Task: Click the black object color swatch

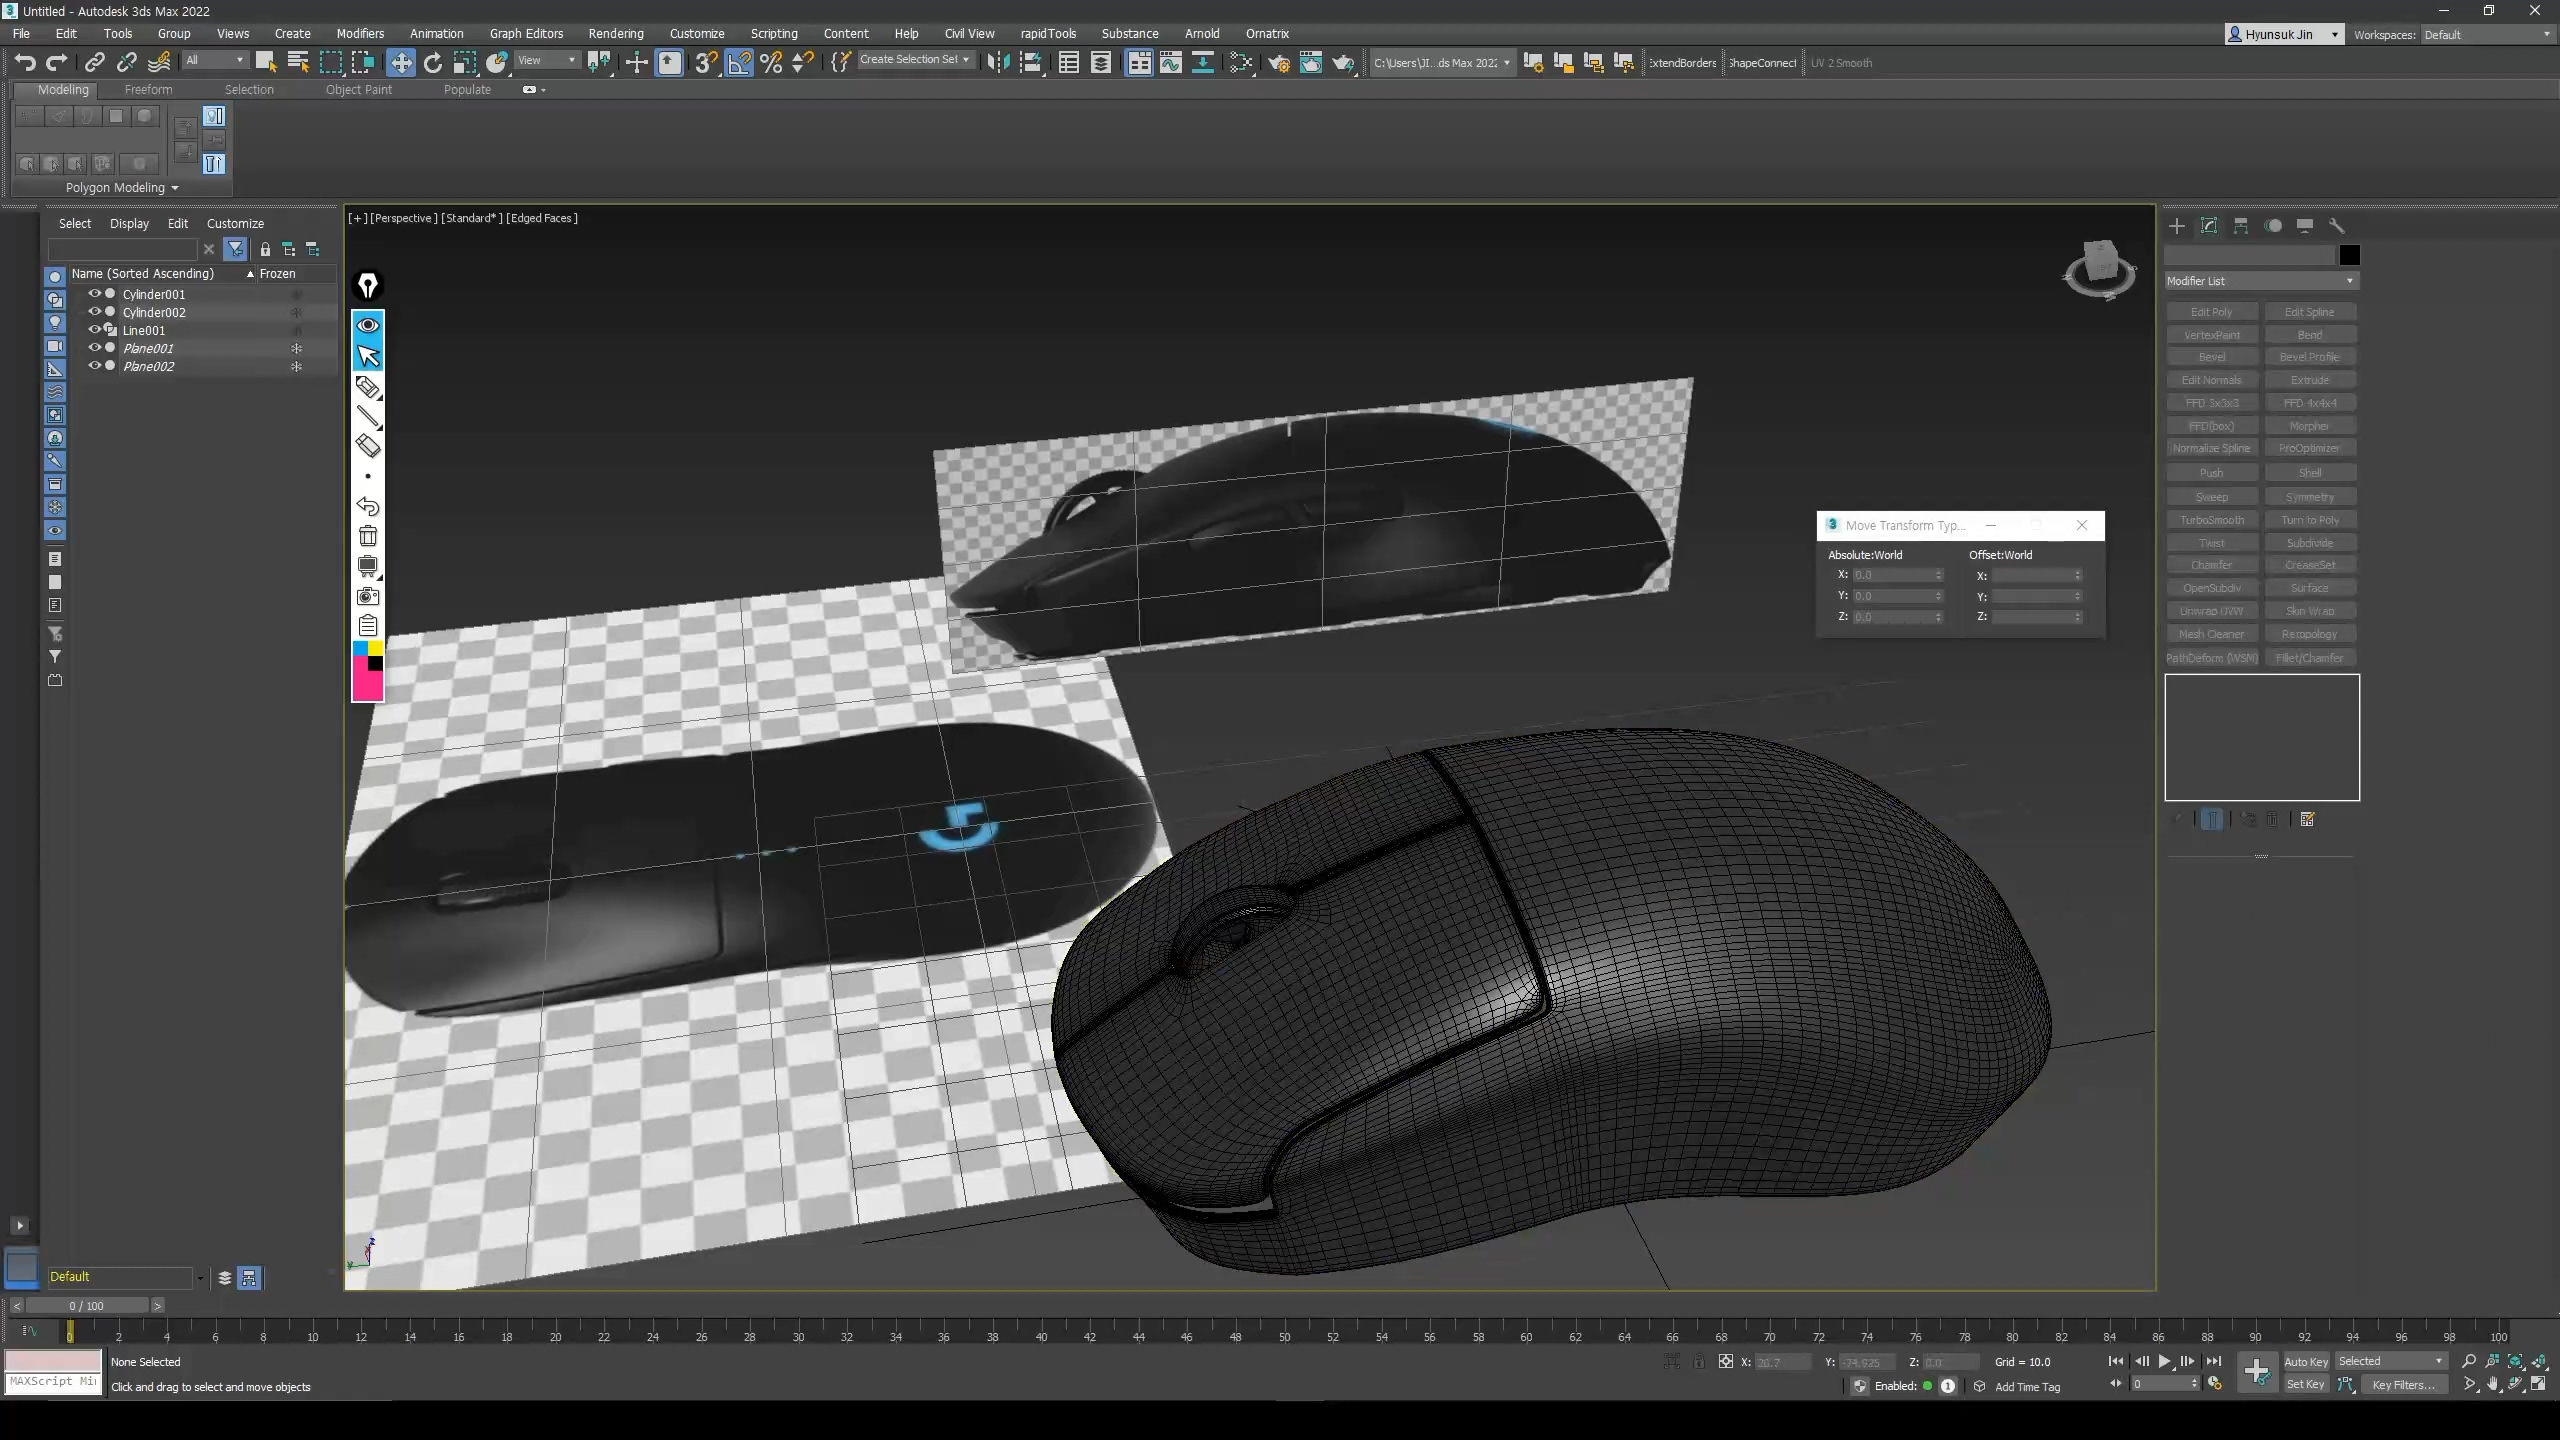Action: click(2349, 256)
